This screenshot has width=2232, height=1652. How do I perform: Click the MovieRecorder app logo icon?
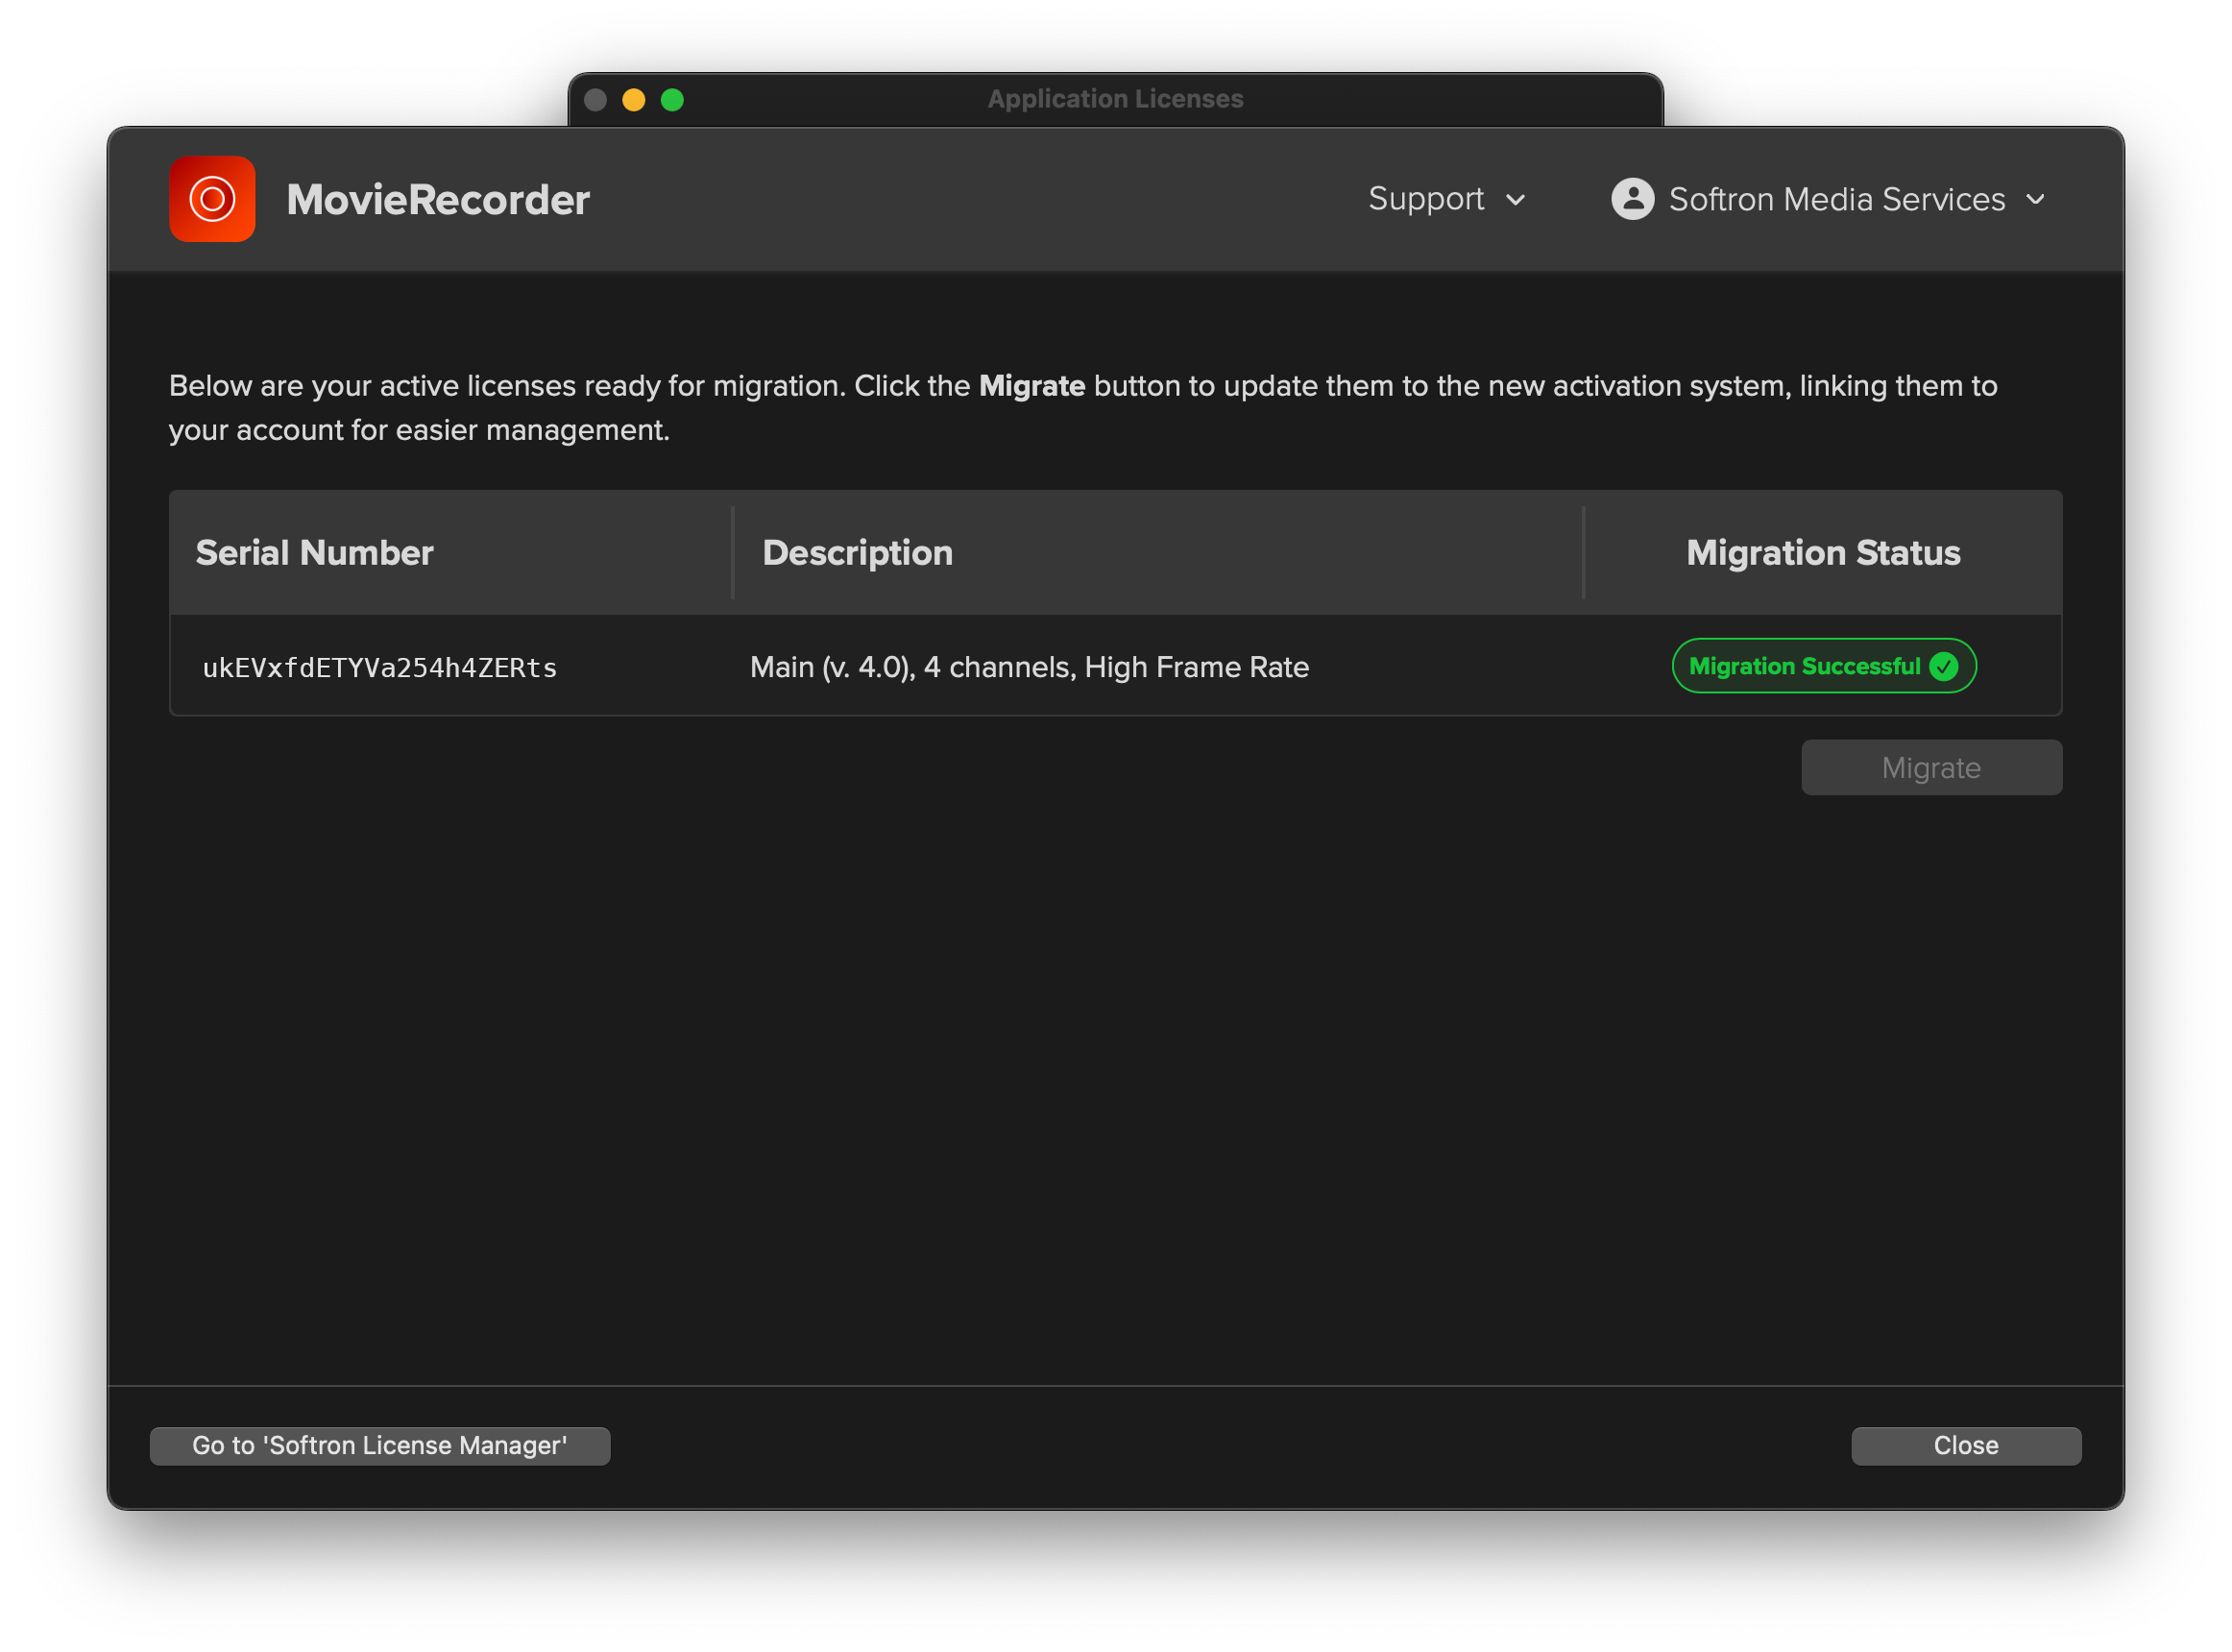click(x=212, y=199)
